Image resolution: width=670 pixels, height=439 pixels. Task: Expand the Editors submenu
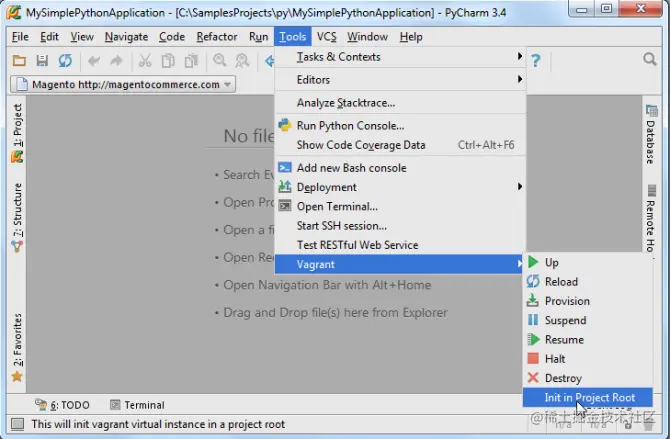[x=400, y=80]
